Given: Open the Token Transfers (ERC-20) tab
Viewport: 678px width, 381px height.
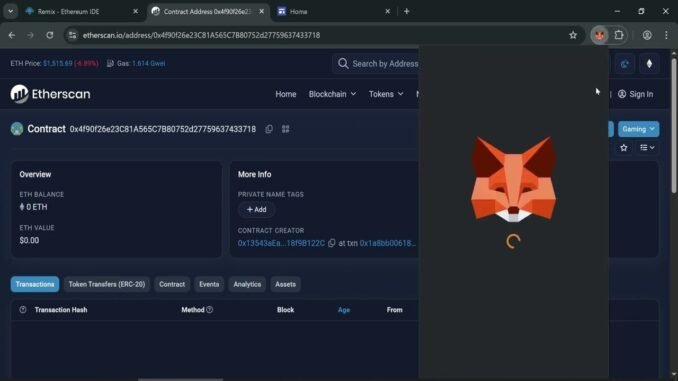Looking at the screenshot, I should pos(107,284).
